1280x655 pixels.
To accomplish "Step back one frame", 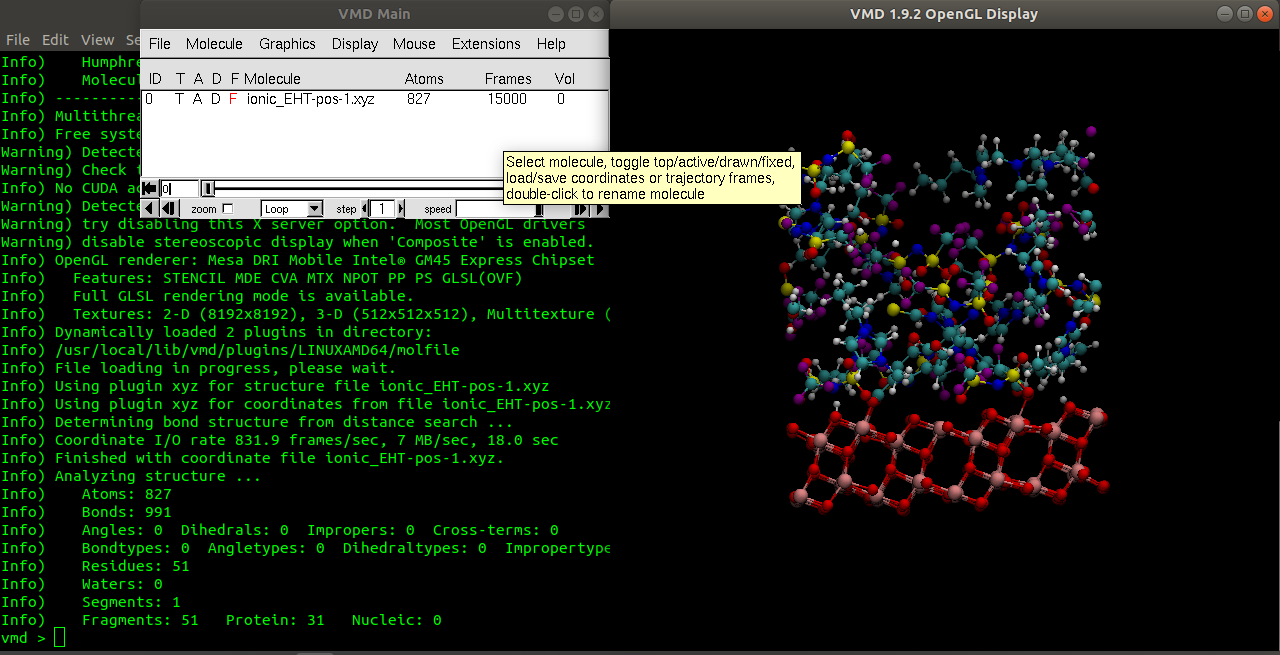I will tap(169, 209).
